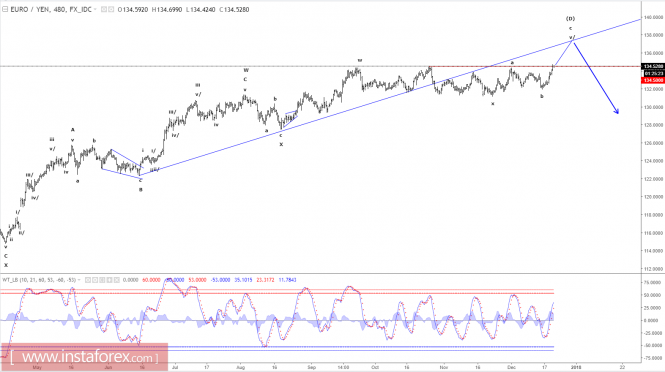Image resolution: width=665 pixels, height=372 pixels.
Task: Click the red price label 134.5000 on the price axis
Action: (653, 80)
